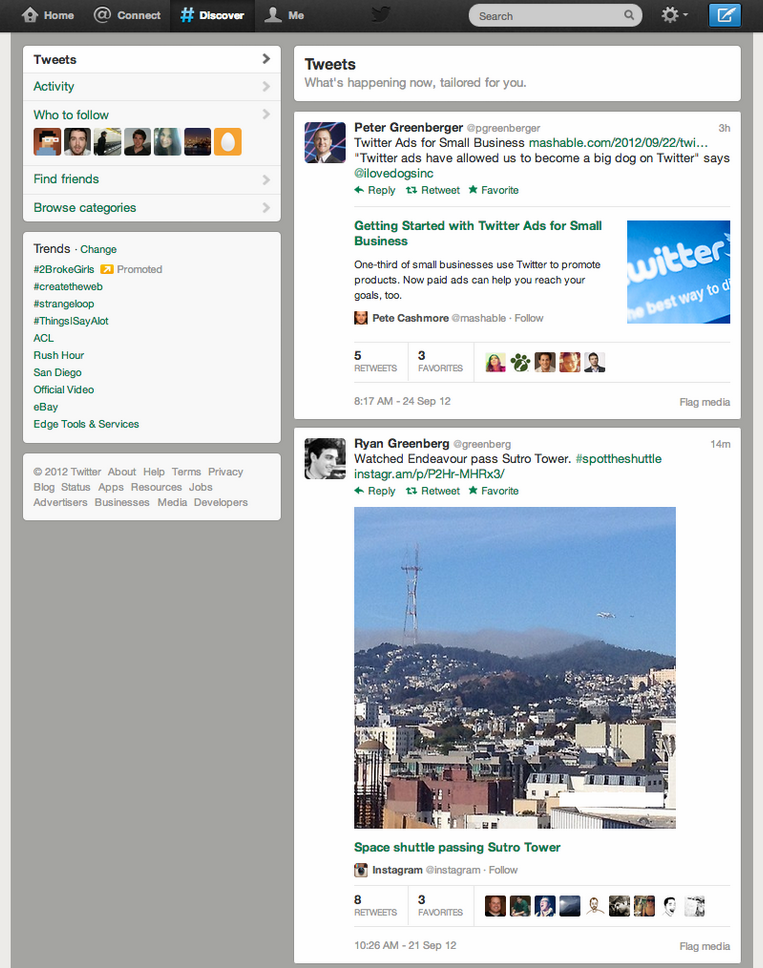Follow @mashable via Follow link
The image size is (763, 968).
(x=529, y=318)
